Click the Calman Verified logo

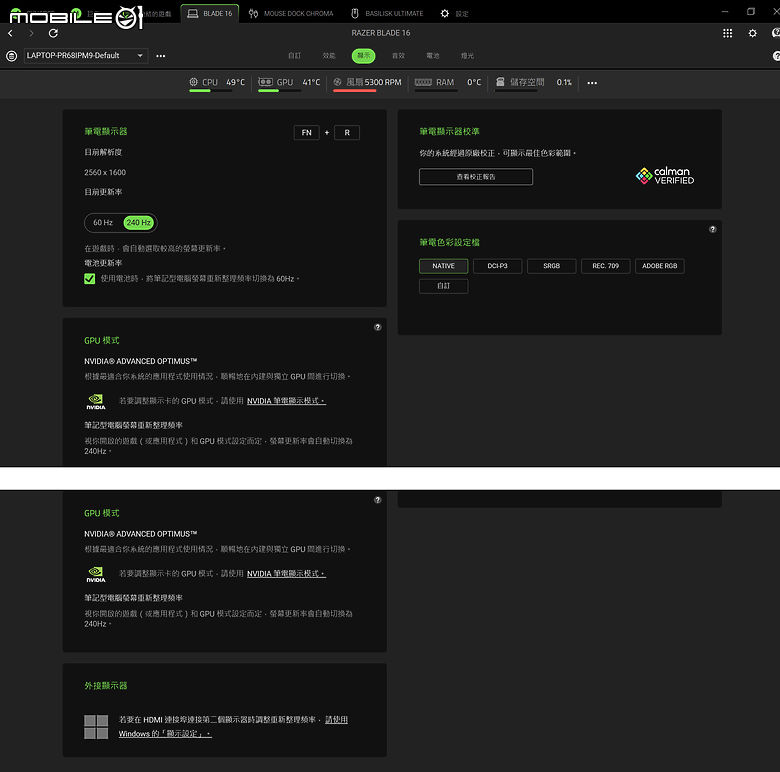[665, 176]
